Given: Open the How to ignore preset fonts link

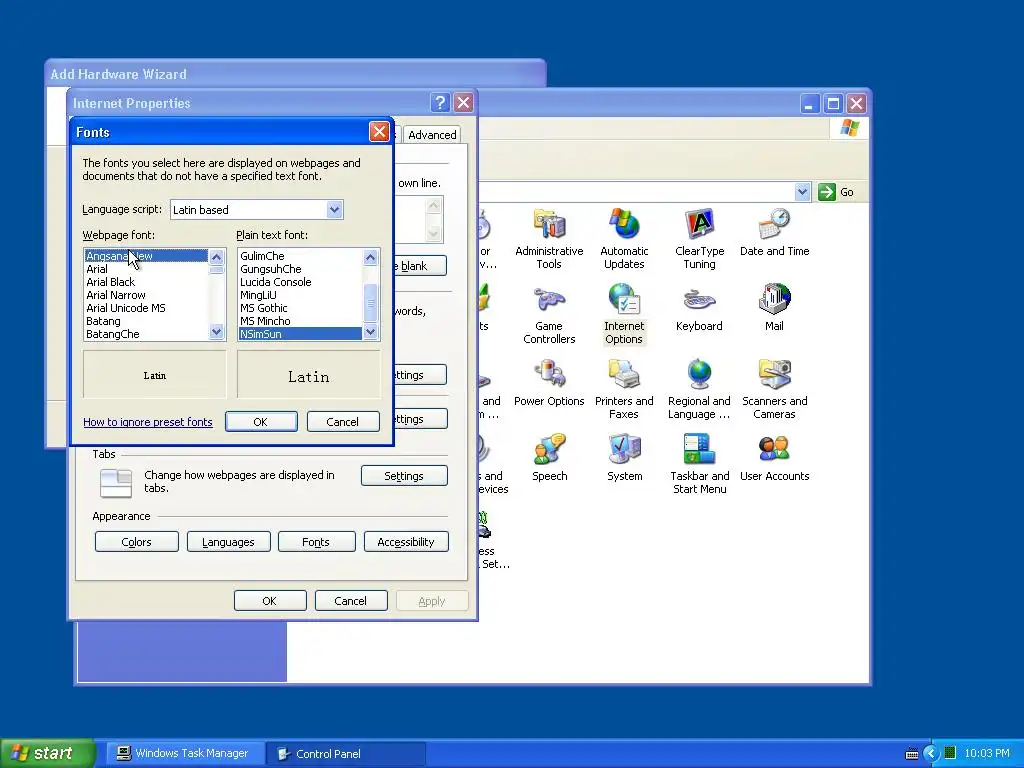Looking at the screenshot, I should [x=148, y=422].
